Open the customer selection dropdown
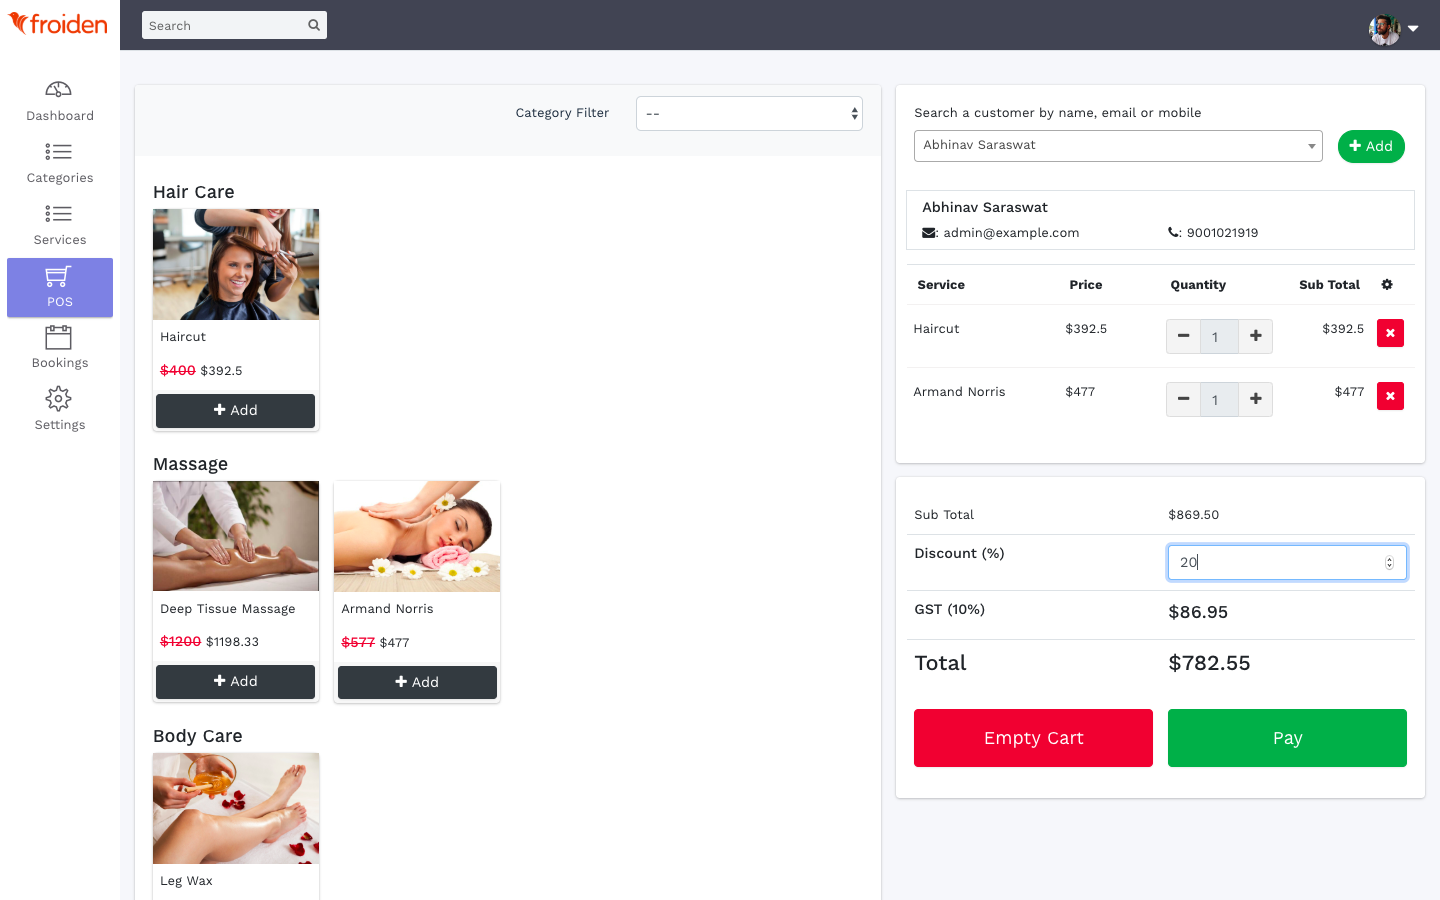Screen dimensions: 1440x900 [1117, 146]
